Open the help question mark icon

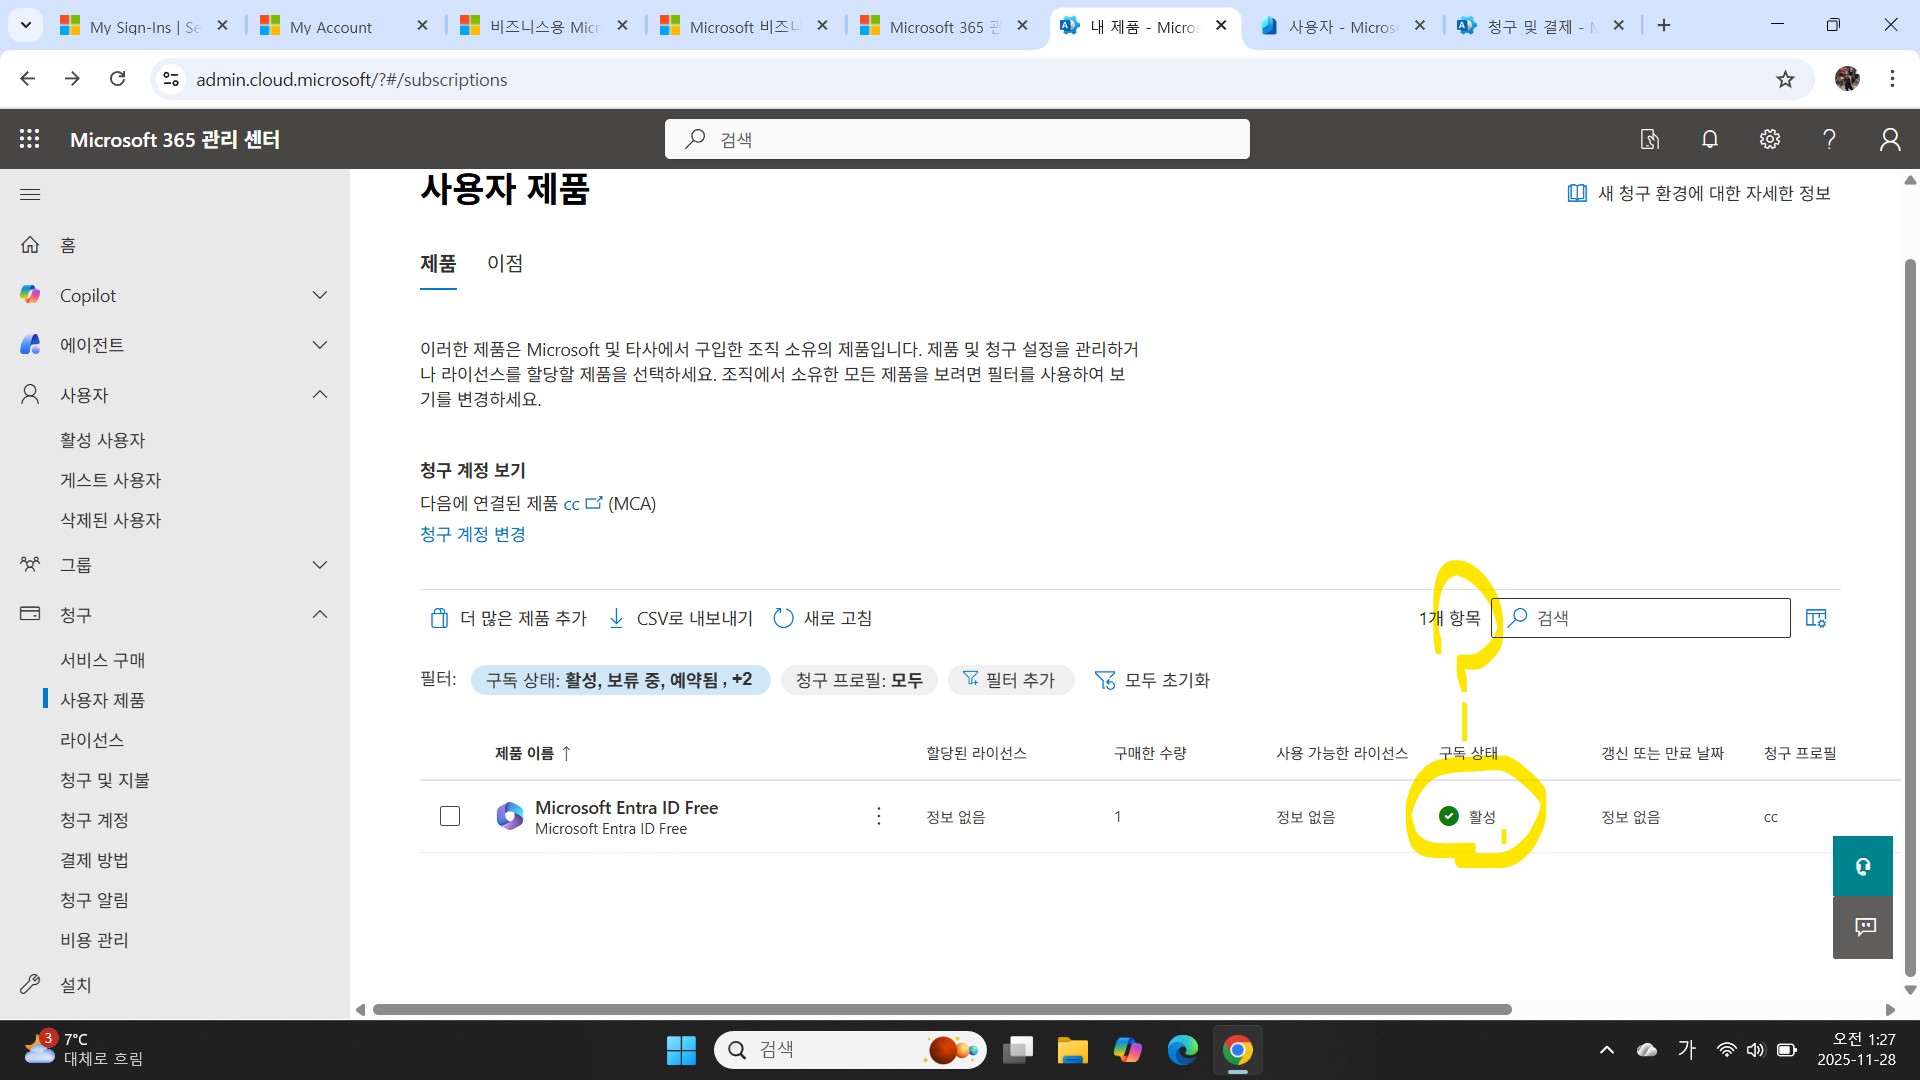coord(1829,139)
